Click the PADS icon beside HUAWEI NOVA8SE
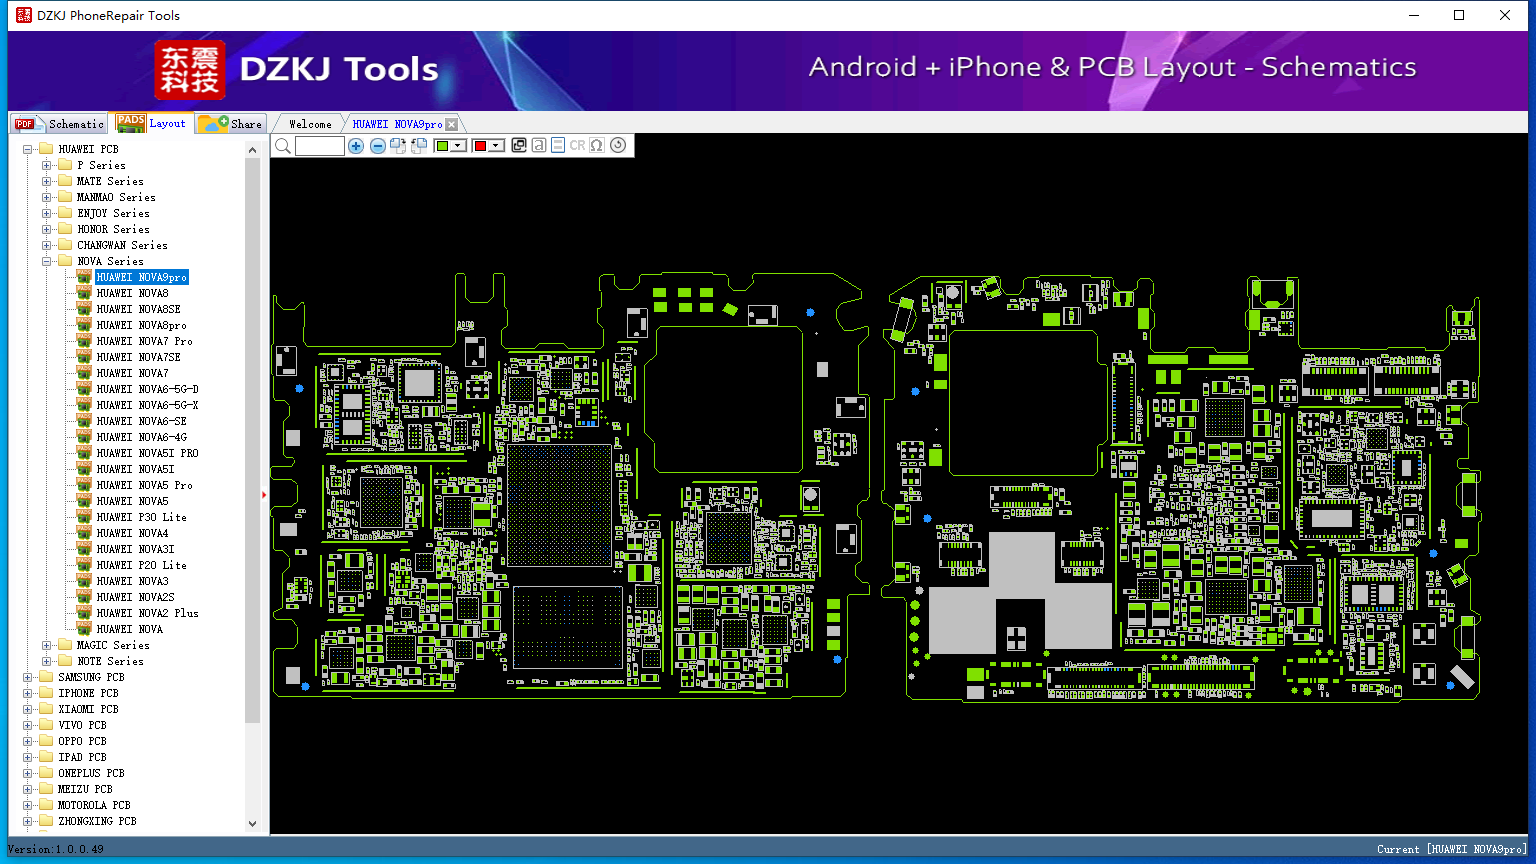Image resolution: width=1536 pixels, height=864 pixels. coord(84,309)
